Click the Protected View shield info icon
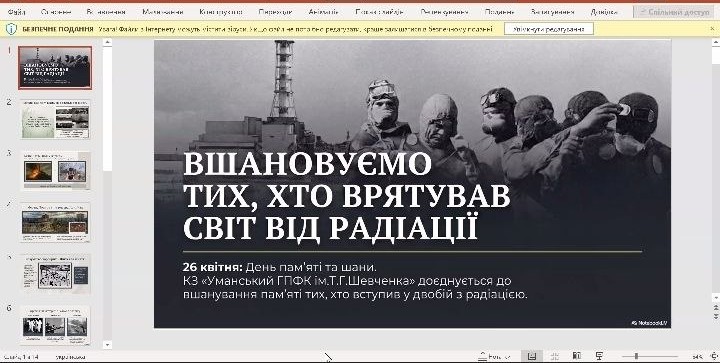Viewport: 720px width, 363px height. coord(11,29)
